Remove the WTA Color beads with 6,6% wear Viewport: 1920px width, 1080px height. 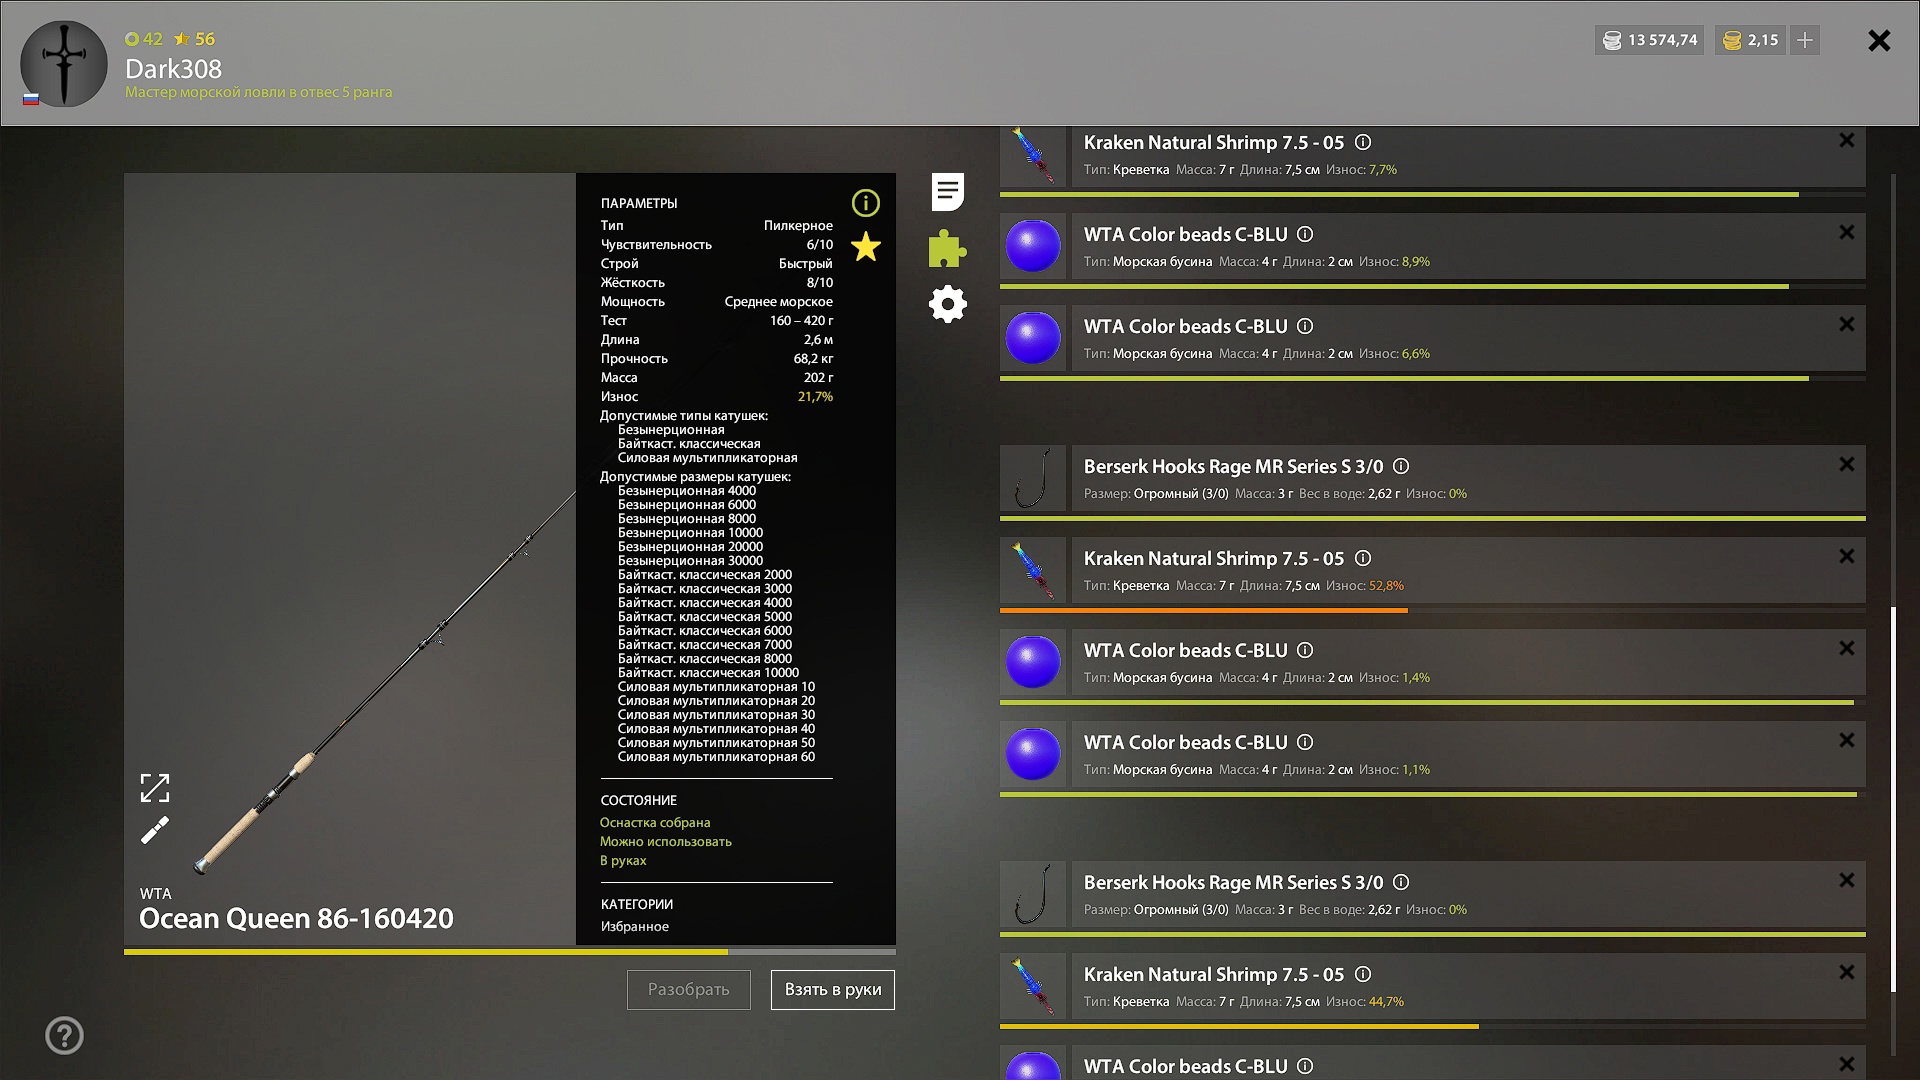tap(1847, 324)
